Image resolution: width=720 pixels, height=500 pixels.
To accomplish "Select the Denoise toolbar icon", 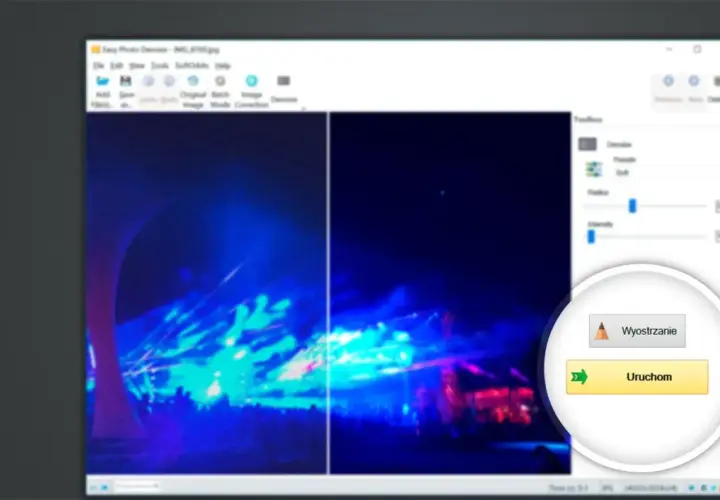I will point(283,81).
